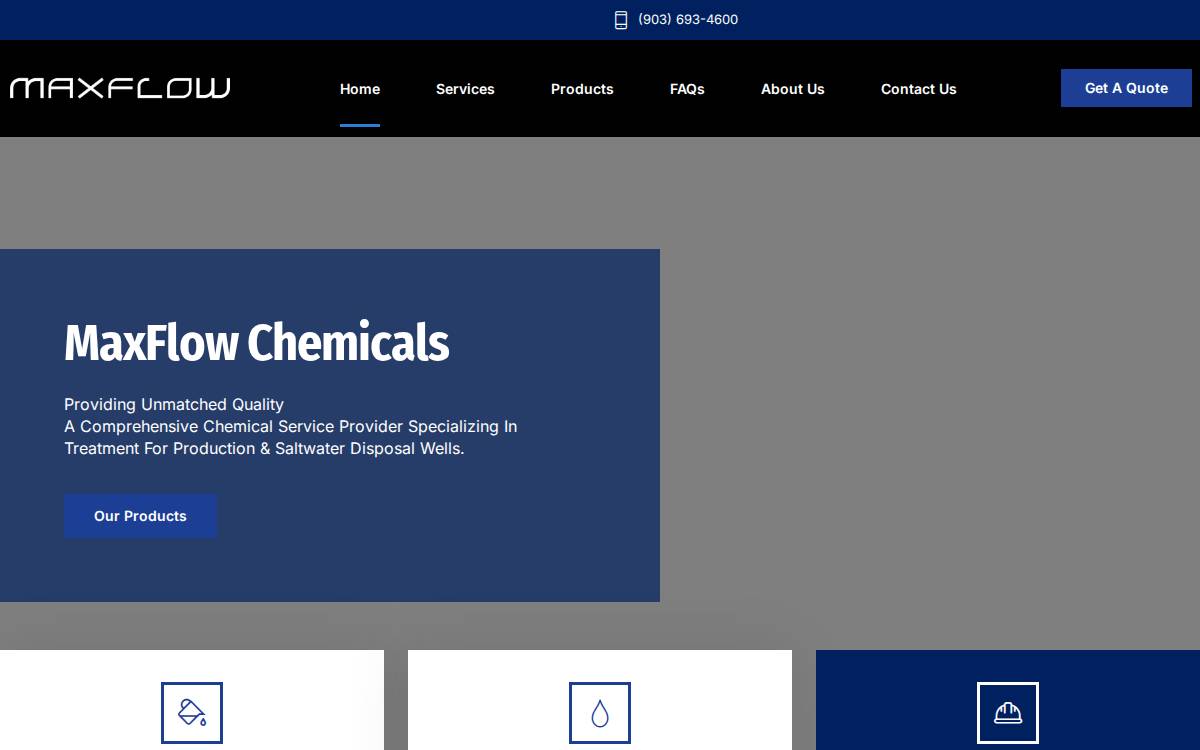This screenshot has height=750, width=1200.
Task: Click the text "Providing Unmatched Quality"
Action: [x=174, y=404]
